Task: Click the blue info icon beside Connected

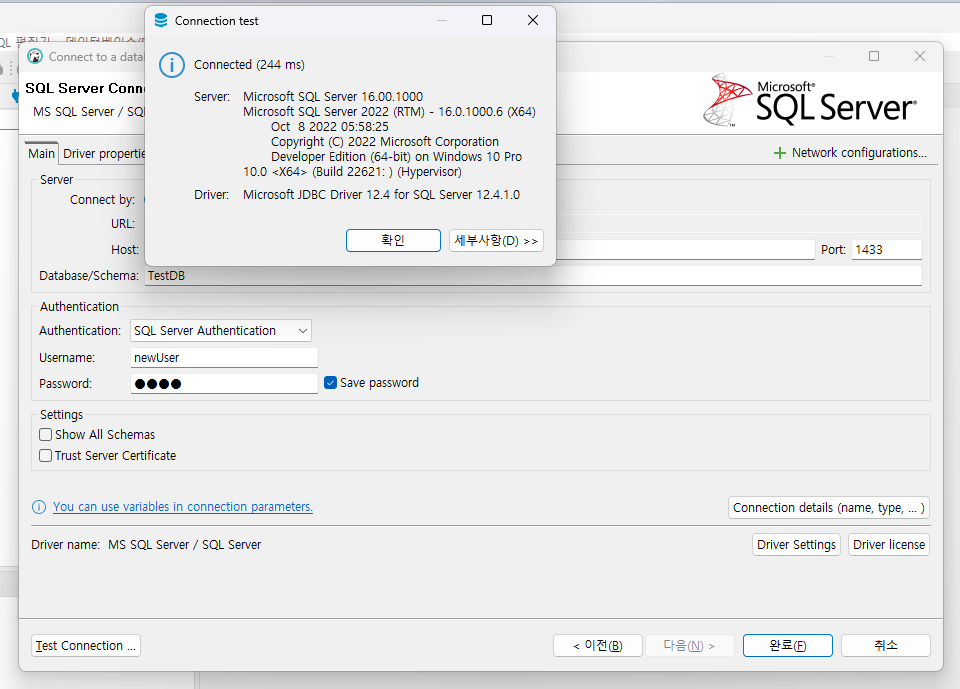Action: pos(172,65)
